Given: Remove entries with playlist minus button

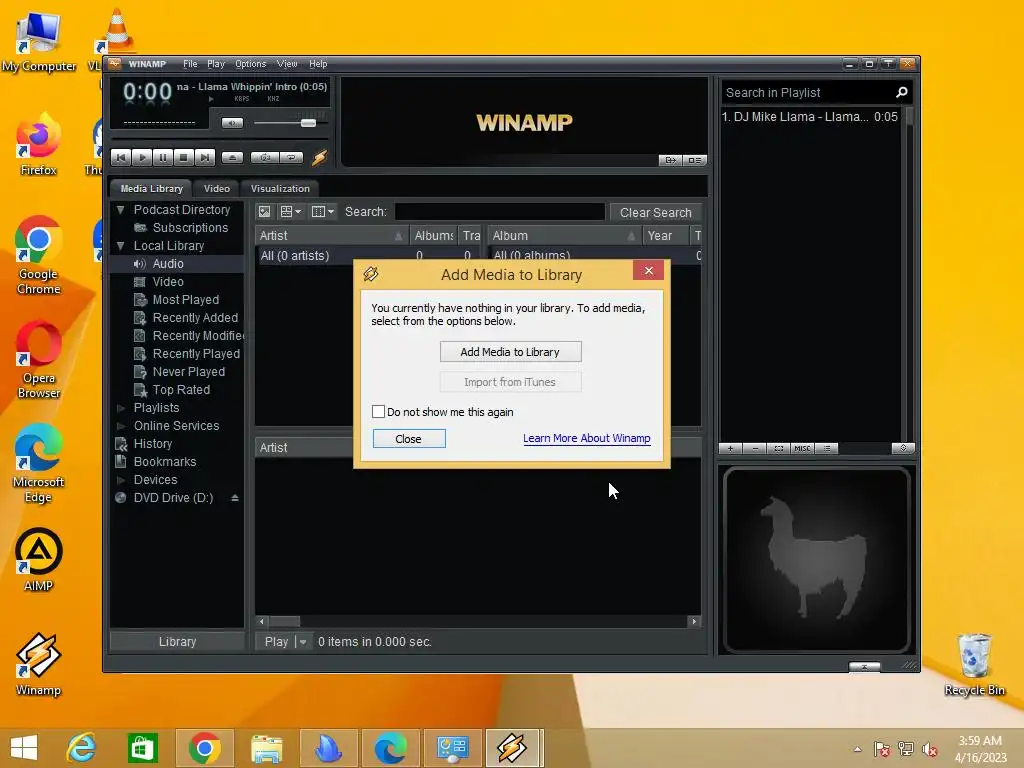Looking at the screenshot, I should pyautogui.click(x=755, y=449).
